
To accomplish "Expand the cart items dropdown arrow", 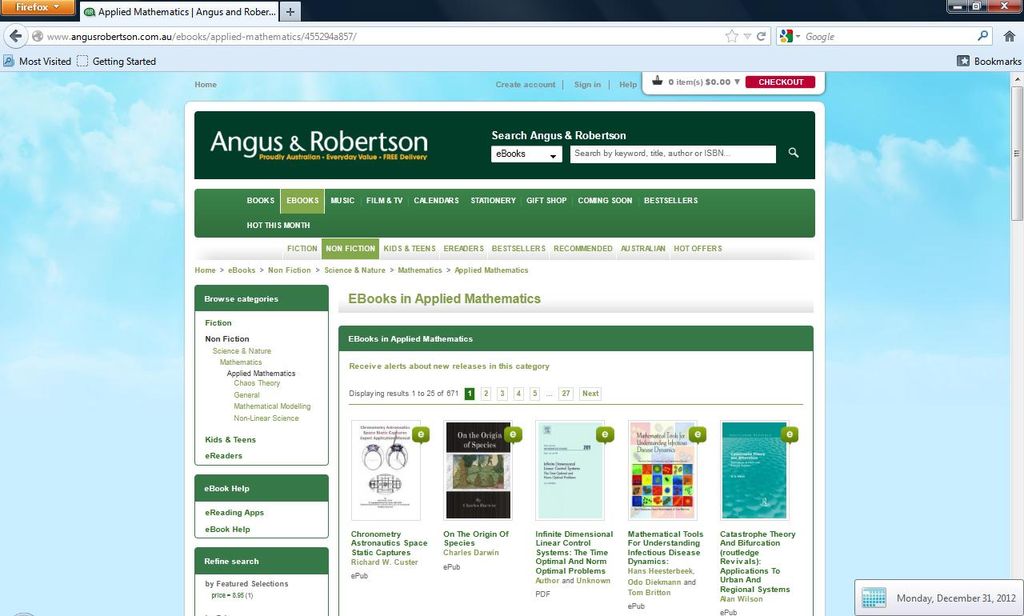I will click(x=737, y=82).
